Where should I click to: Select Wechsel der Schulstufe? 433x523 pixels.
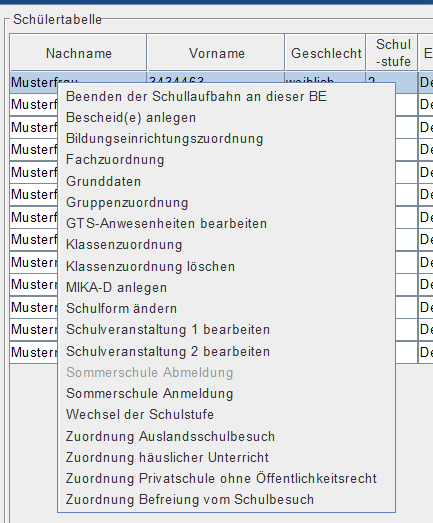227,415
